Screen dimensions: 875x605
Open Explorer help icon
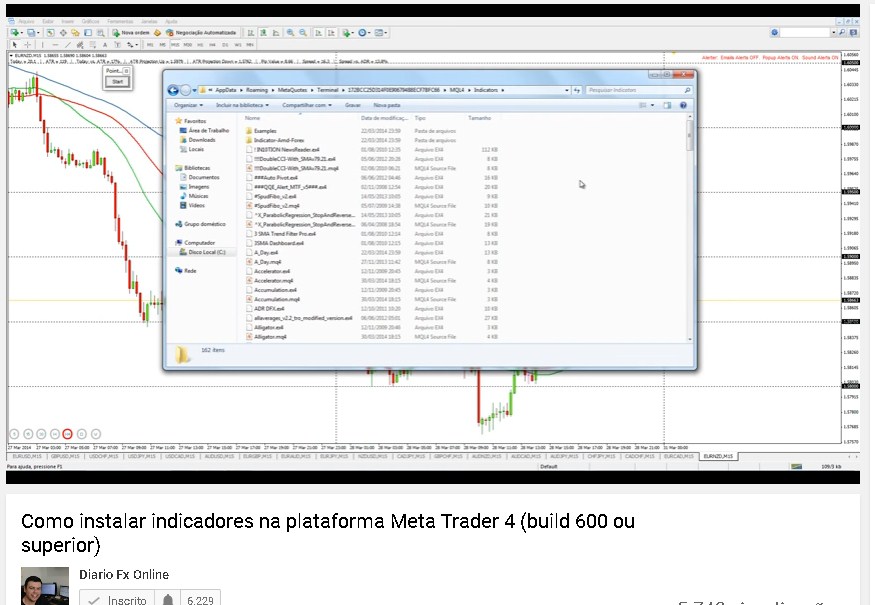(683, 105)
